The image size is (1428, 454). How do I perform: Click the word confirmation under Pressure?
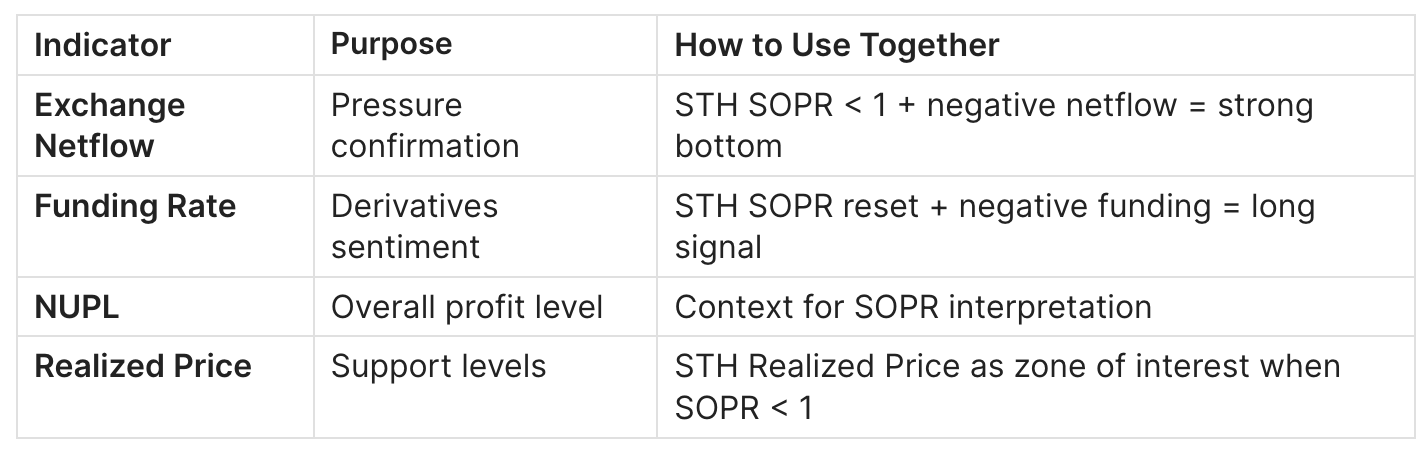425,146
